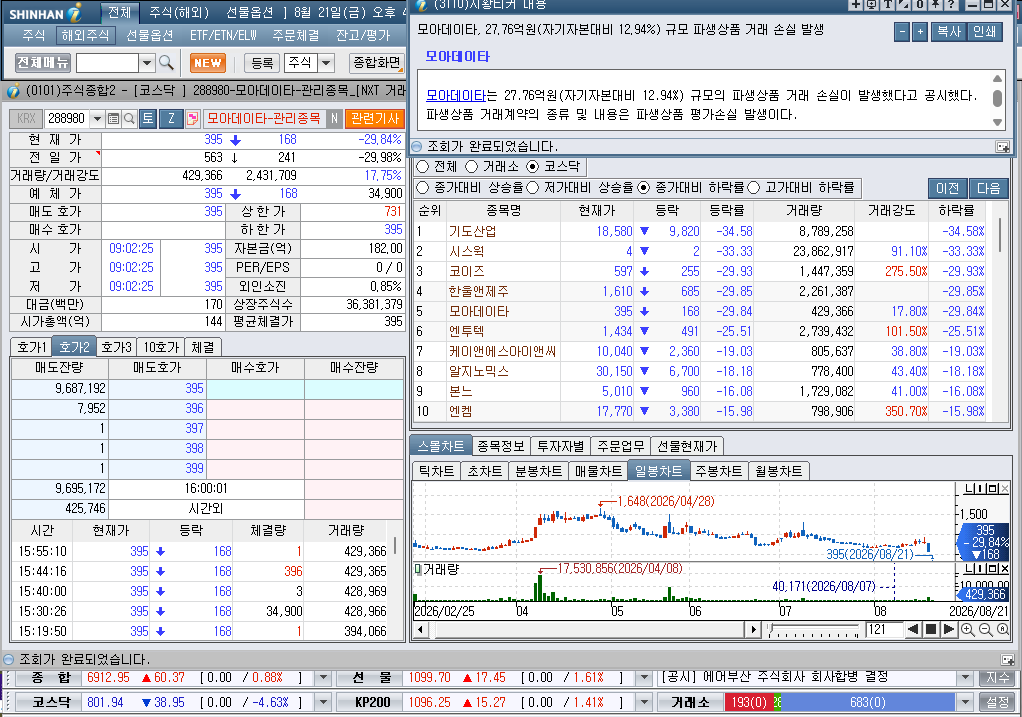Switch to the 해외주식 menu tab
The image size is (1022, 717).
coord(85,35)
